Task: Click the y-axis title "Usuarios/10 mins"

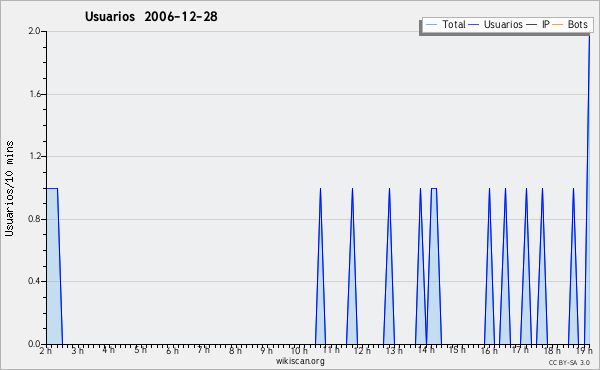Action: [x=9, y=188]
